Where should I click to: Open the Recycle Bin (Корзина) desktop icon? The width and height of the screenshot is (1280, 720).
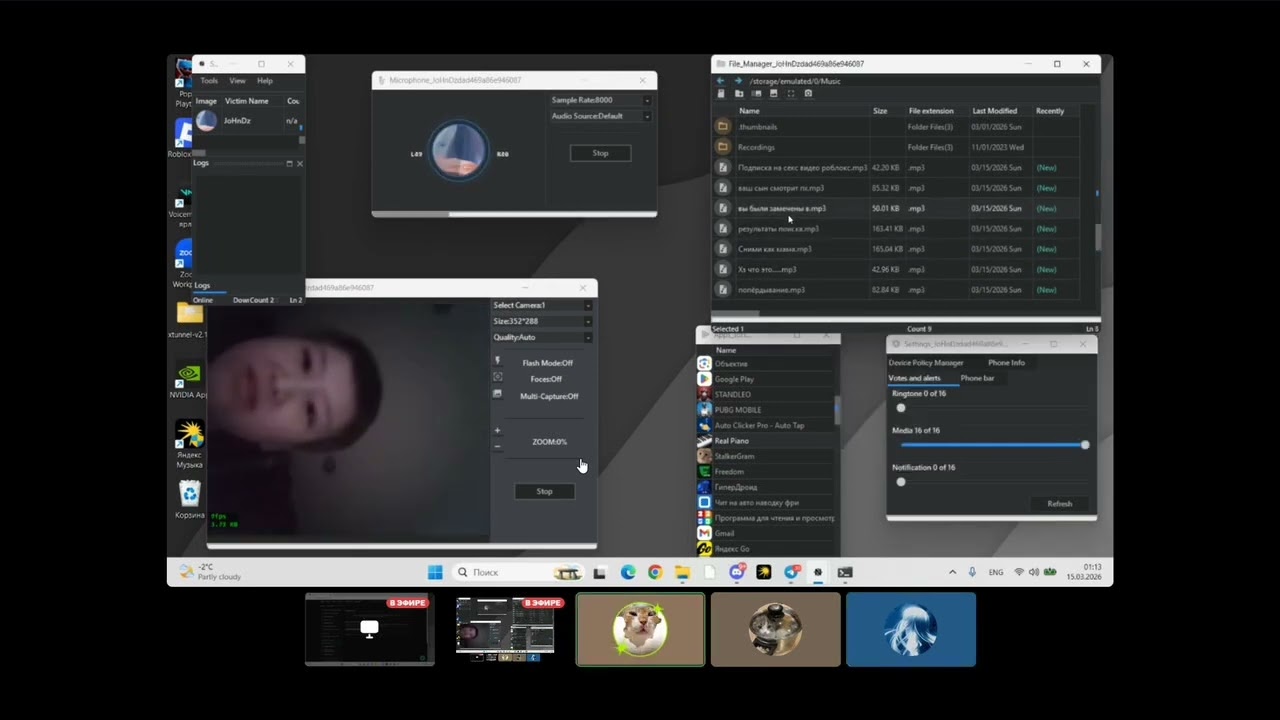pyautogui.click(x=189, y=499)
